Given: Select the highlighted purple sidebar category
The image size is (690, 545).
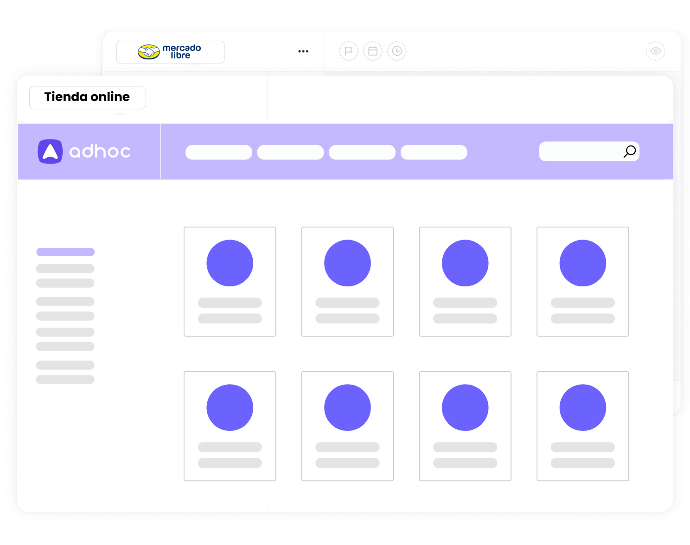Looking at the screenshot, I should click(x=65, y=252).
